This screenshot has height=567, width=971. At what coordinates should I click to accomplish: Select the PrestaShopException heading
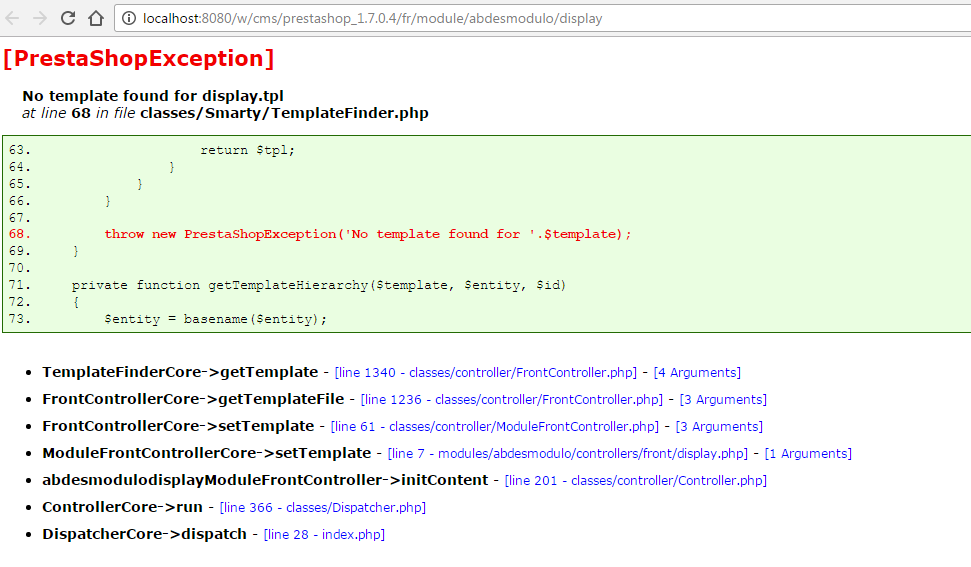(x=139, y=58)
